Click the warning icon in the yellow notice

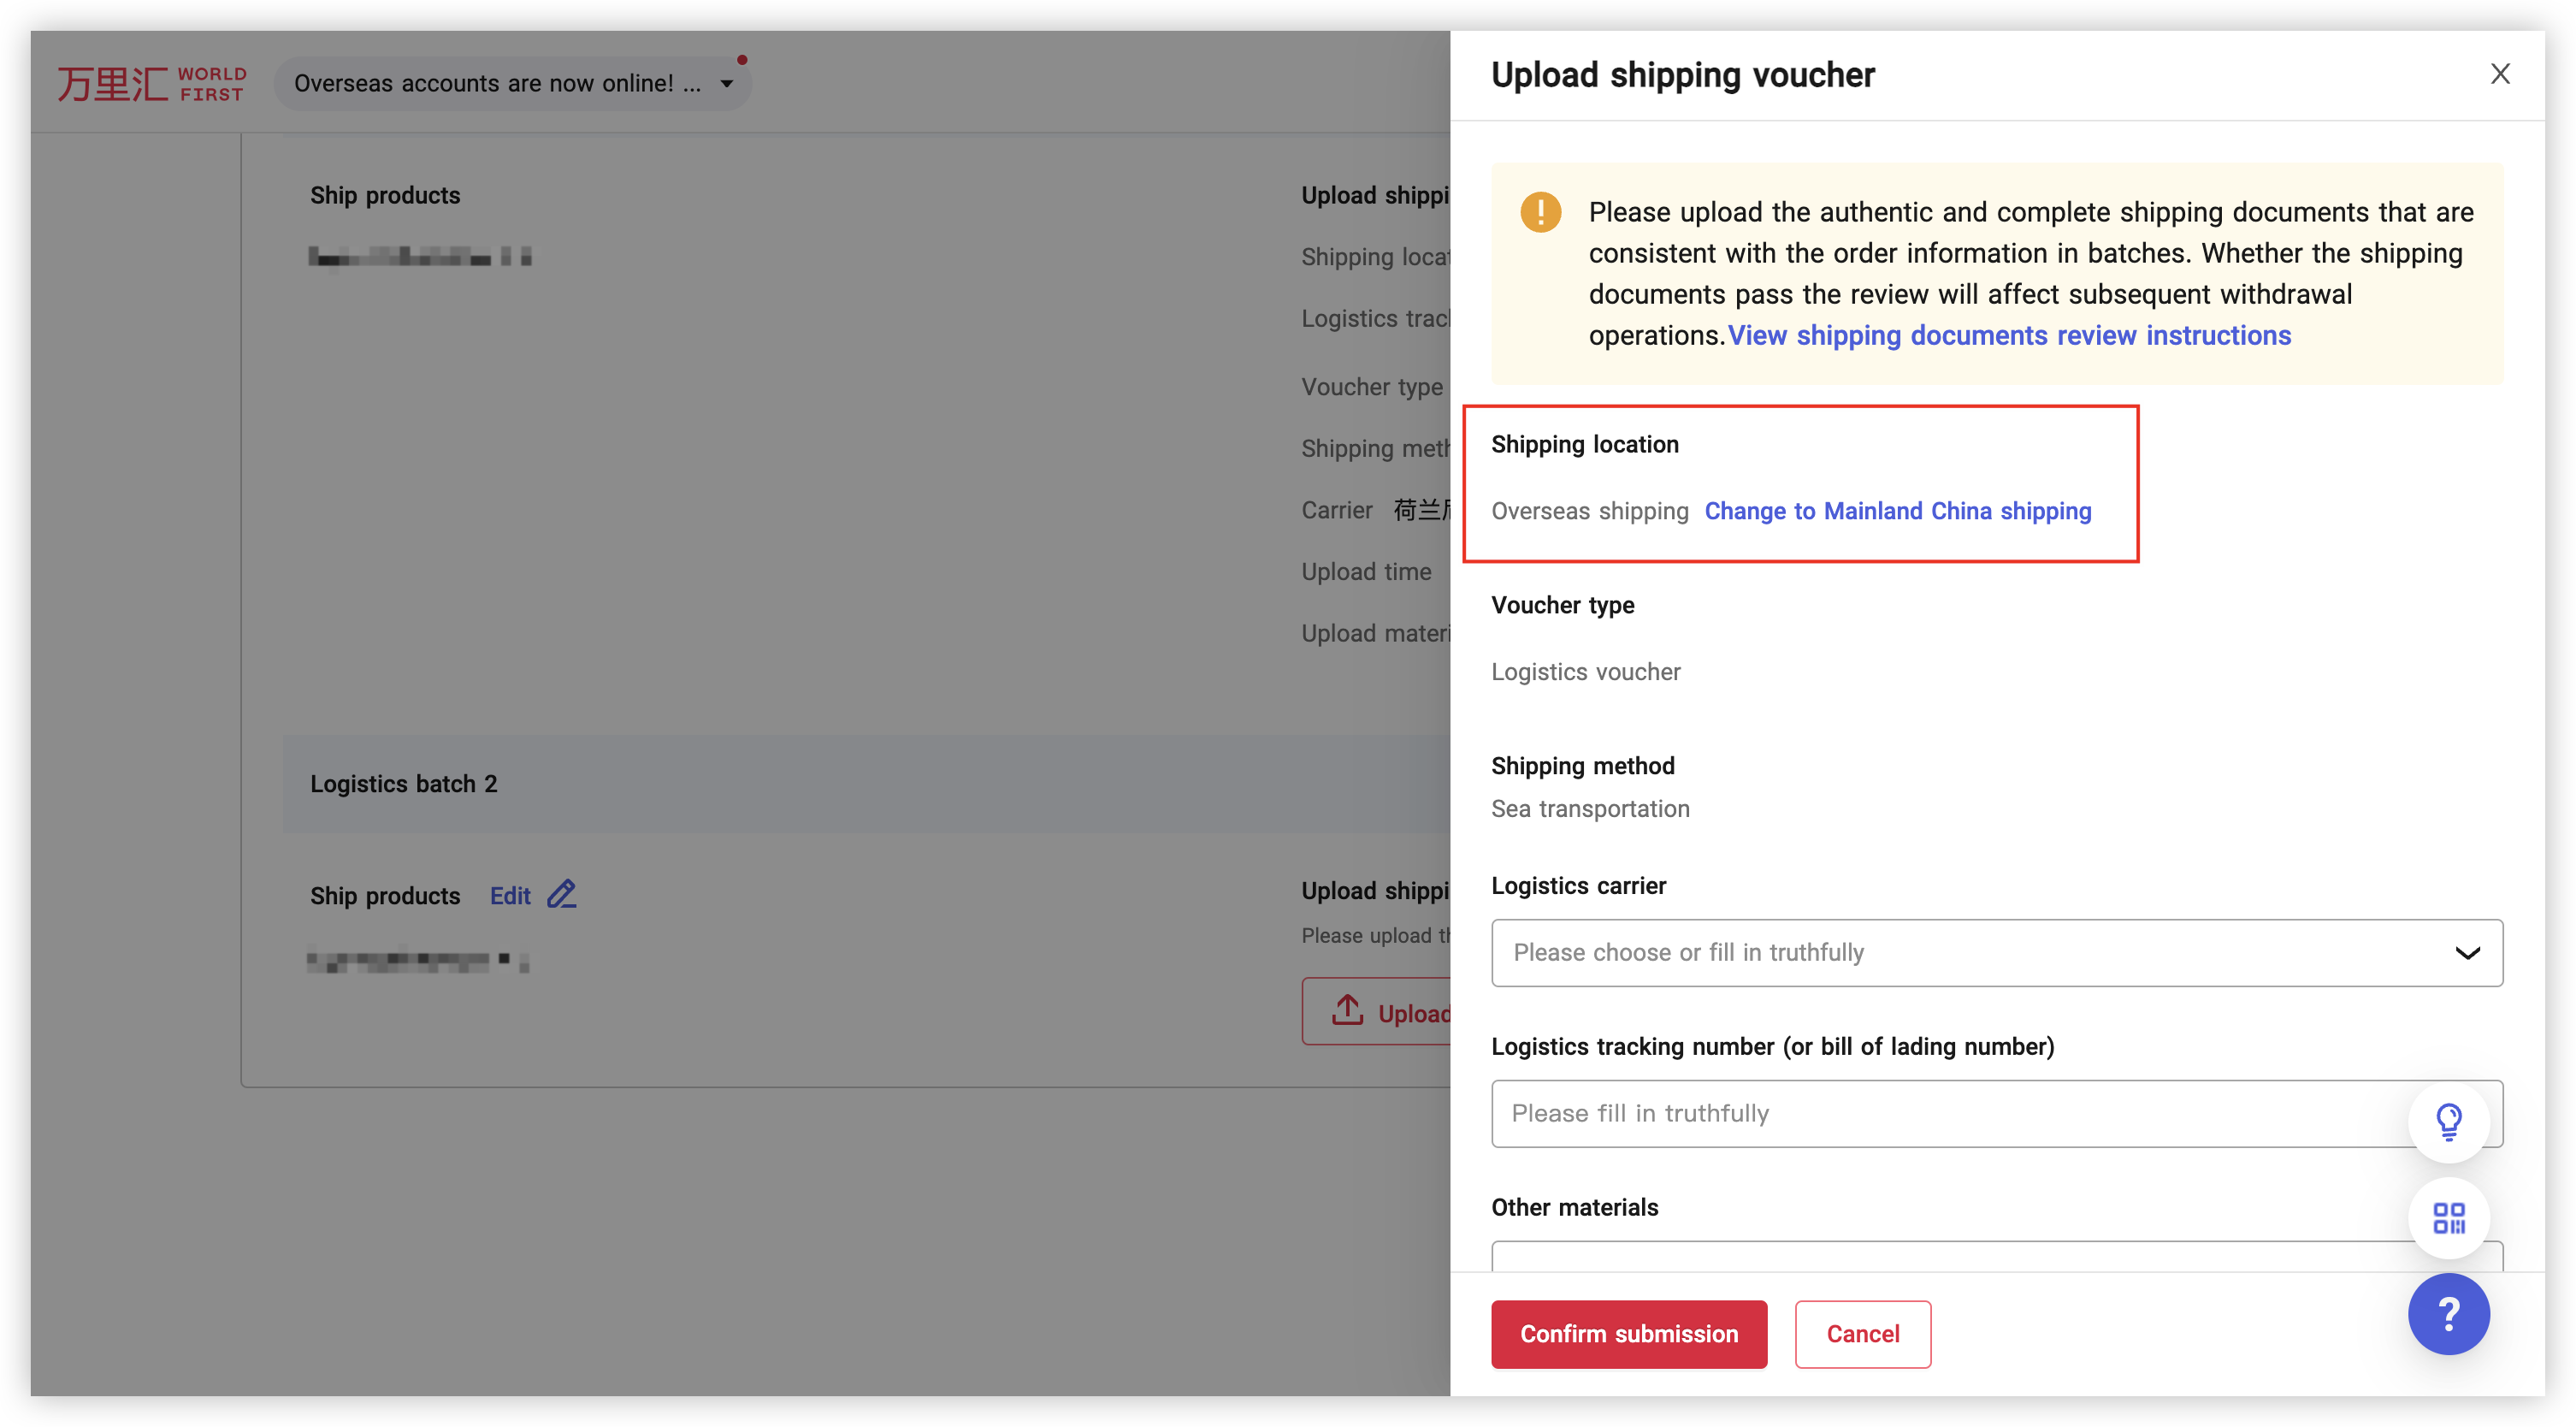1540,212
